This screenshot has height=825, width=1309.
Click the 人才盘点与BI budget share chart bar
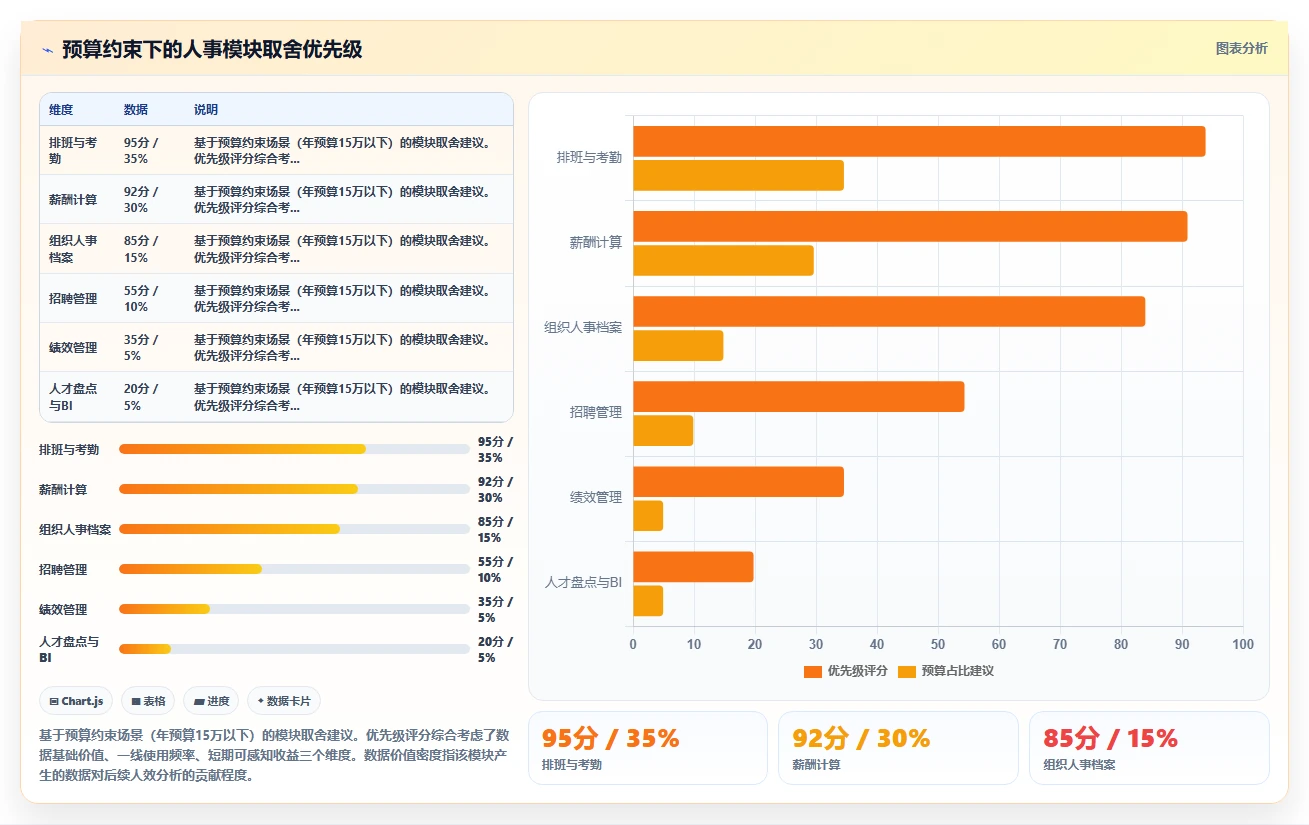tap(648, 600)
